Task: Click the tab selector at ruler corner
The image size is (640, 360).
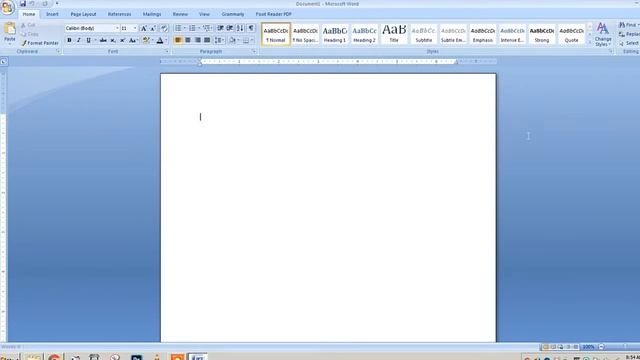Action: 4,62
